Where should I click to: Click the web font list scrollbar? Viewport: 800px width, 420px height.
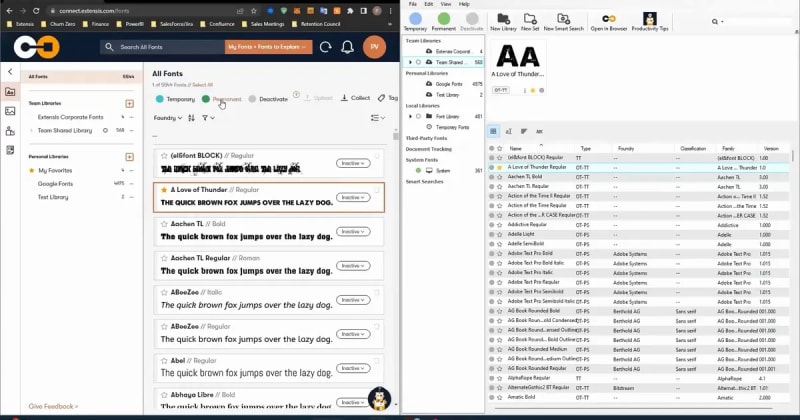395,136
